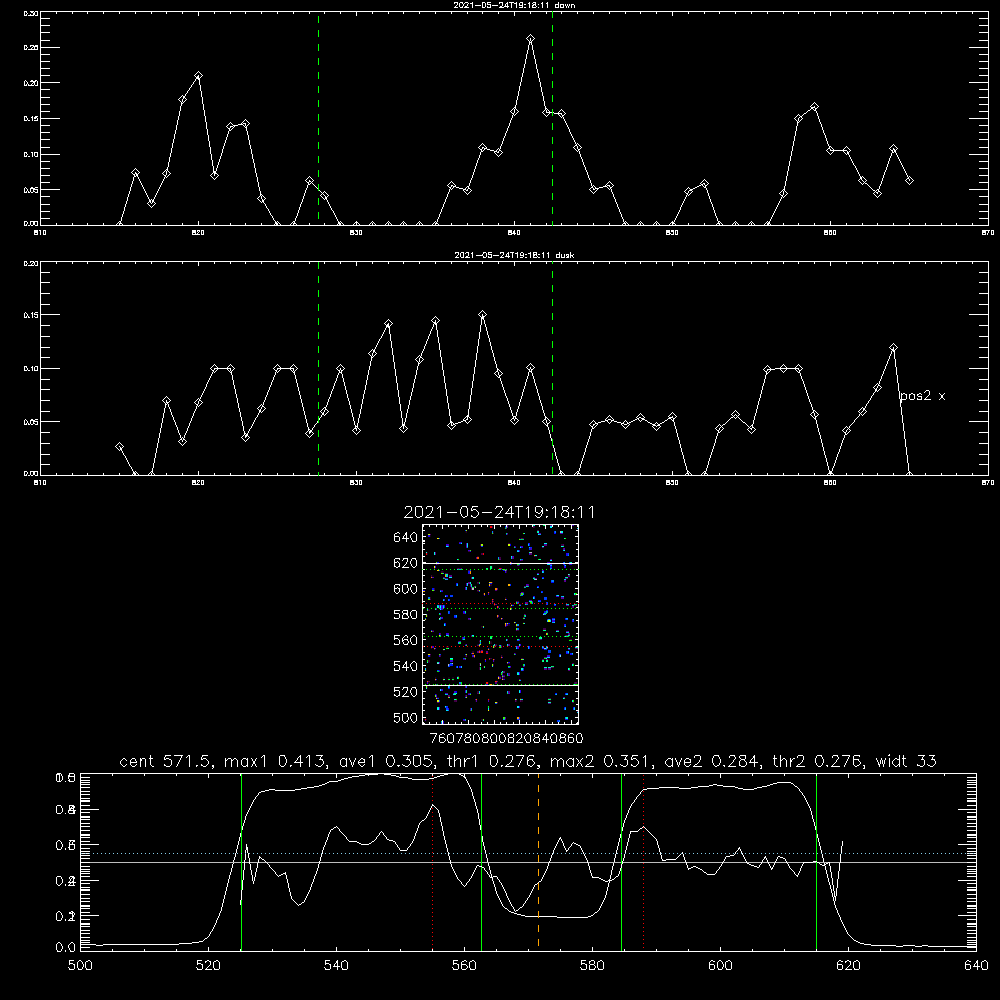Select the right green dashed line in dusk plot

[x=552, y=368]
